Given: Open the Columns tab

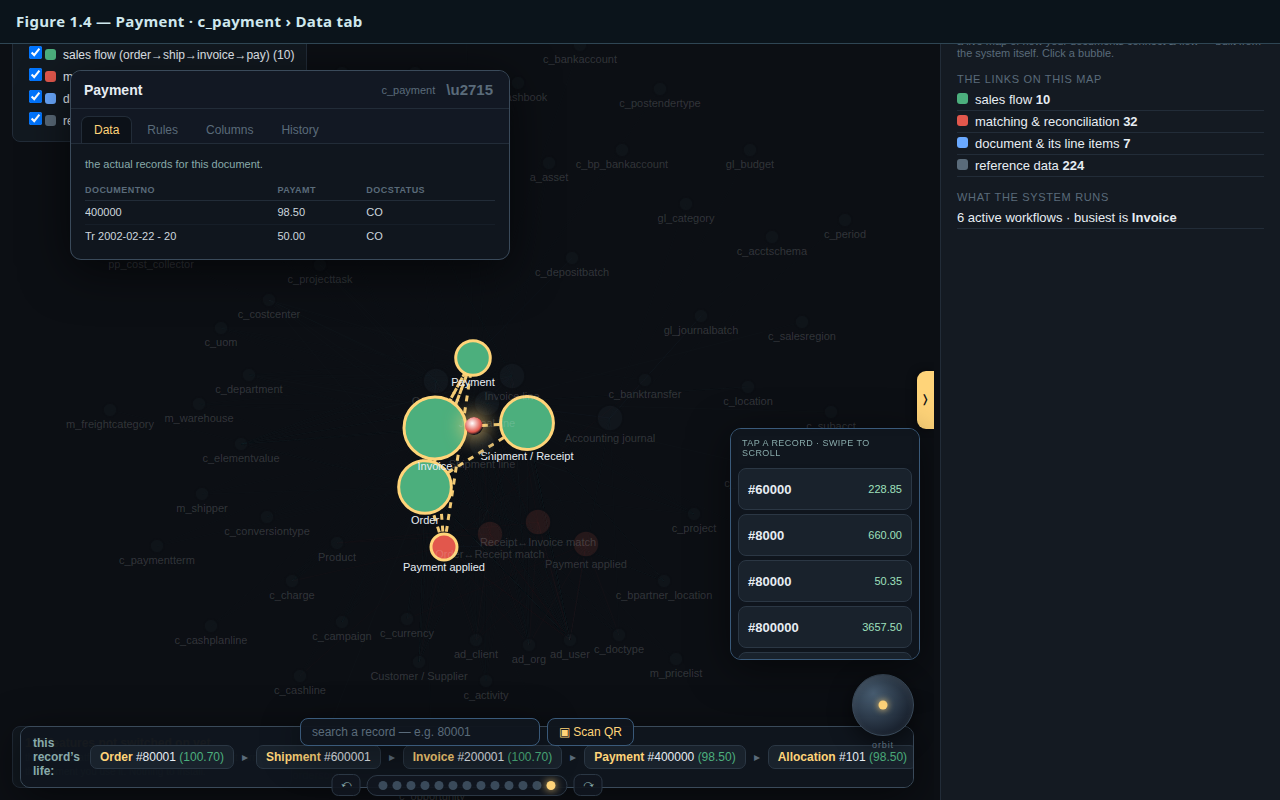Looking at the screenshot, I should (230, 130).
